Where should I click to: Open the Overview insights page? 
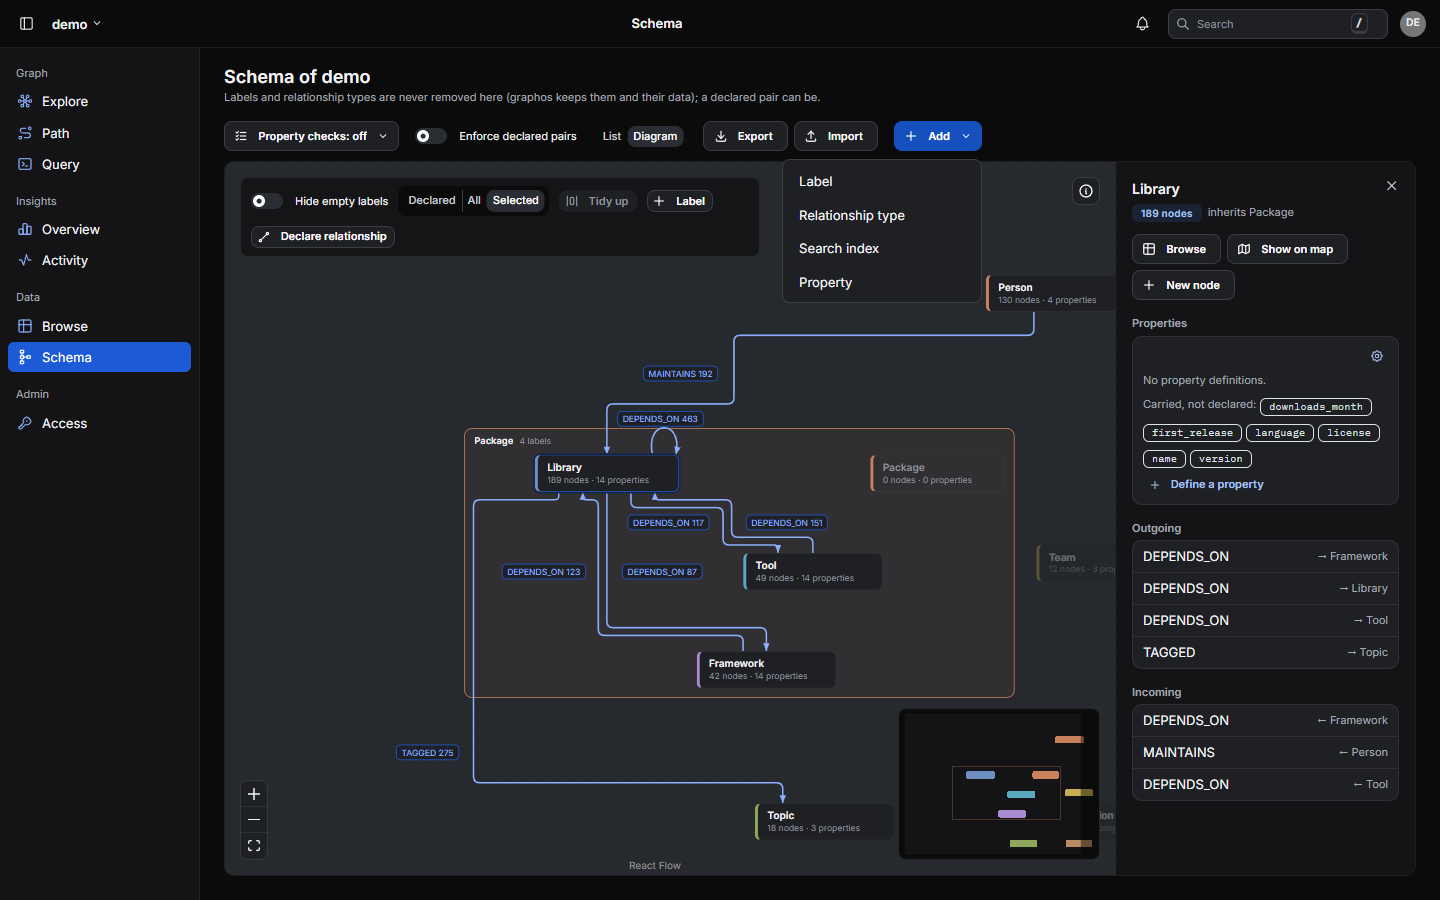point(99,229)
